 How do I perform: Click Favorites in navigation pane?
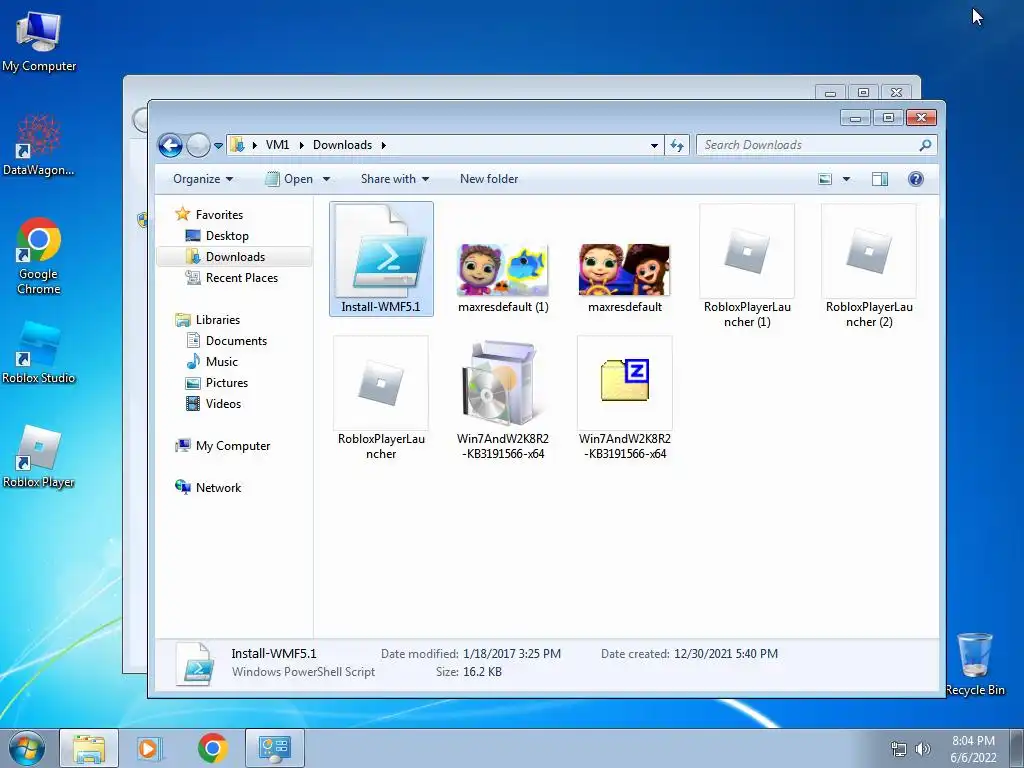tap(219, 214)
